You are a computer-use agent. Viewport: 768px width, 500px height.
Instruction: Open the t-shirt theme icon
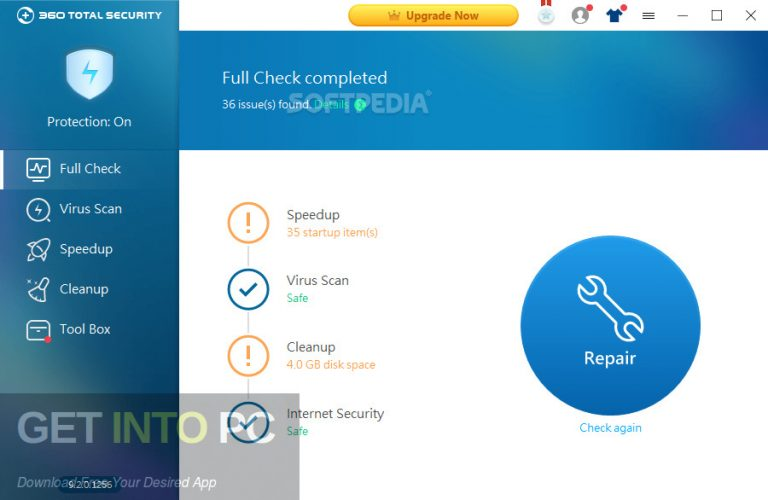615,15
